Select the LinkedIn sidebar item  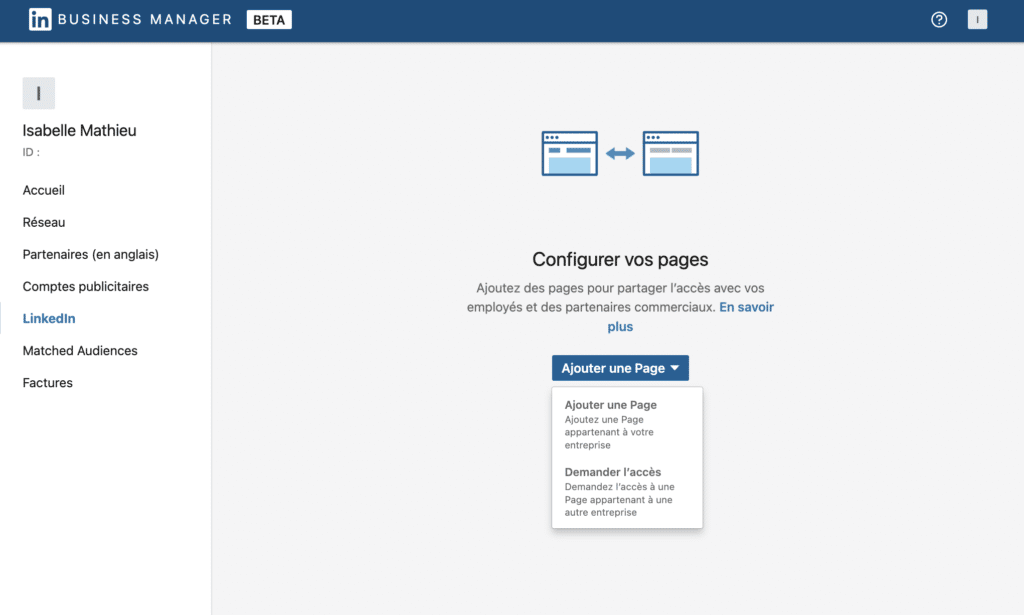point(49,318)
